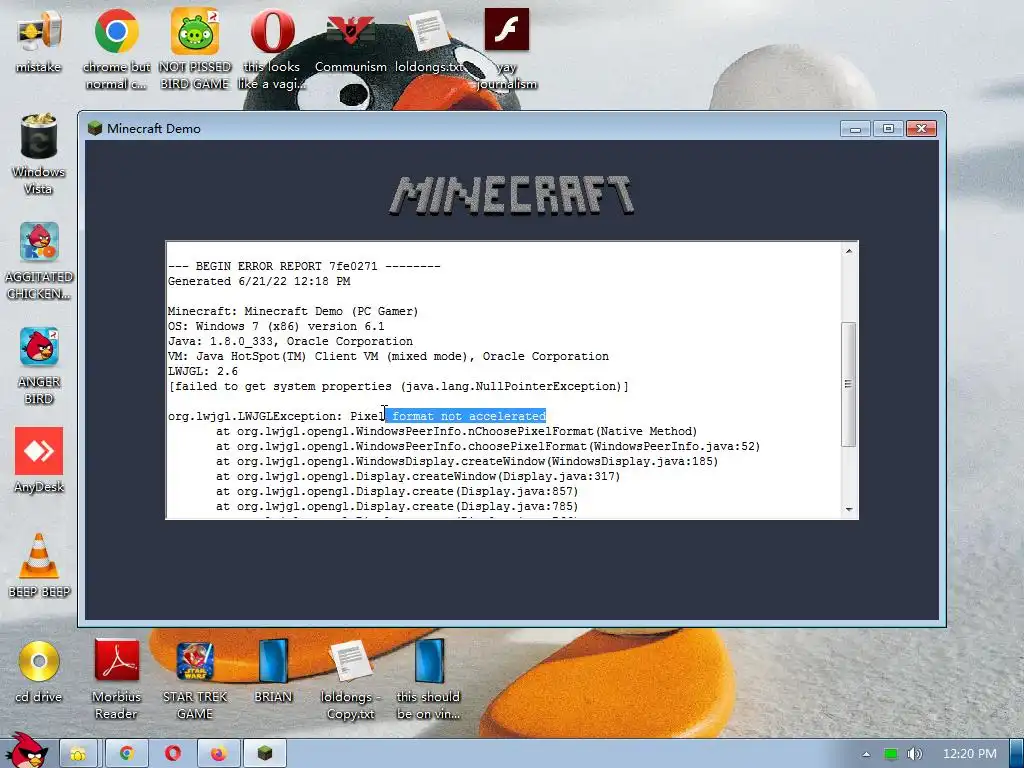Viewport: 1024px width, 768px height.
Task: Click the BRIAN desktop icon
Action: [273, 671]
